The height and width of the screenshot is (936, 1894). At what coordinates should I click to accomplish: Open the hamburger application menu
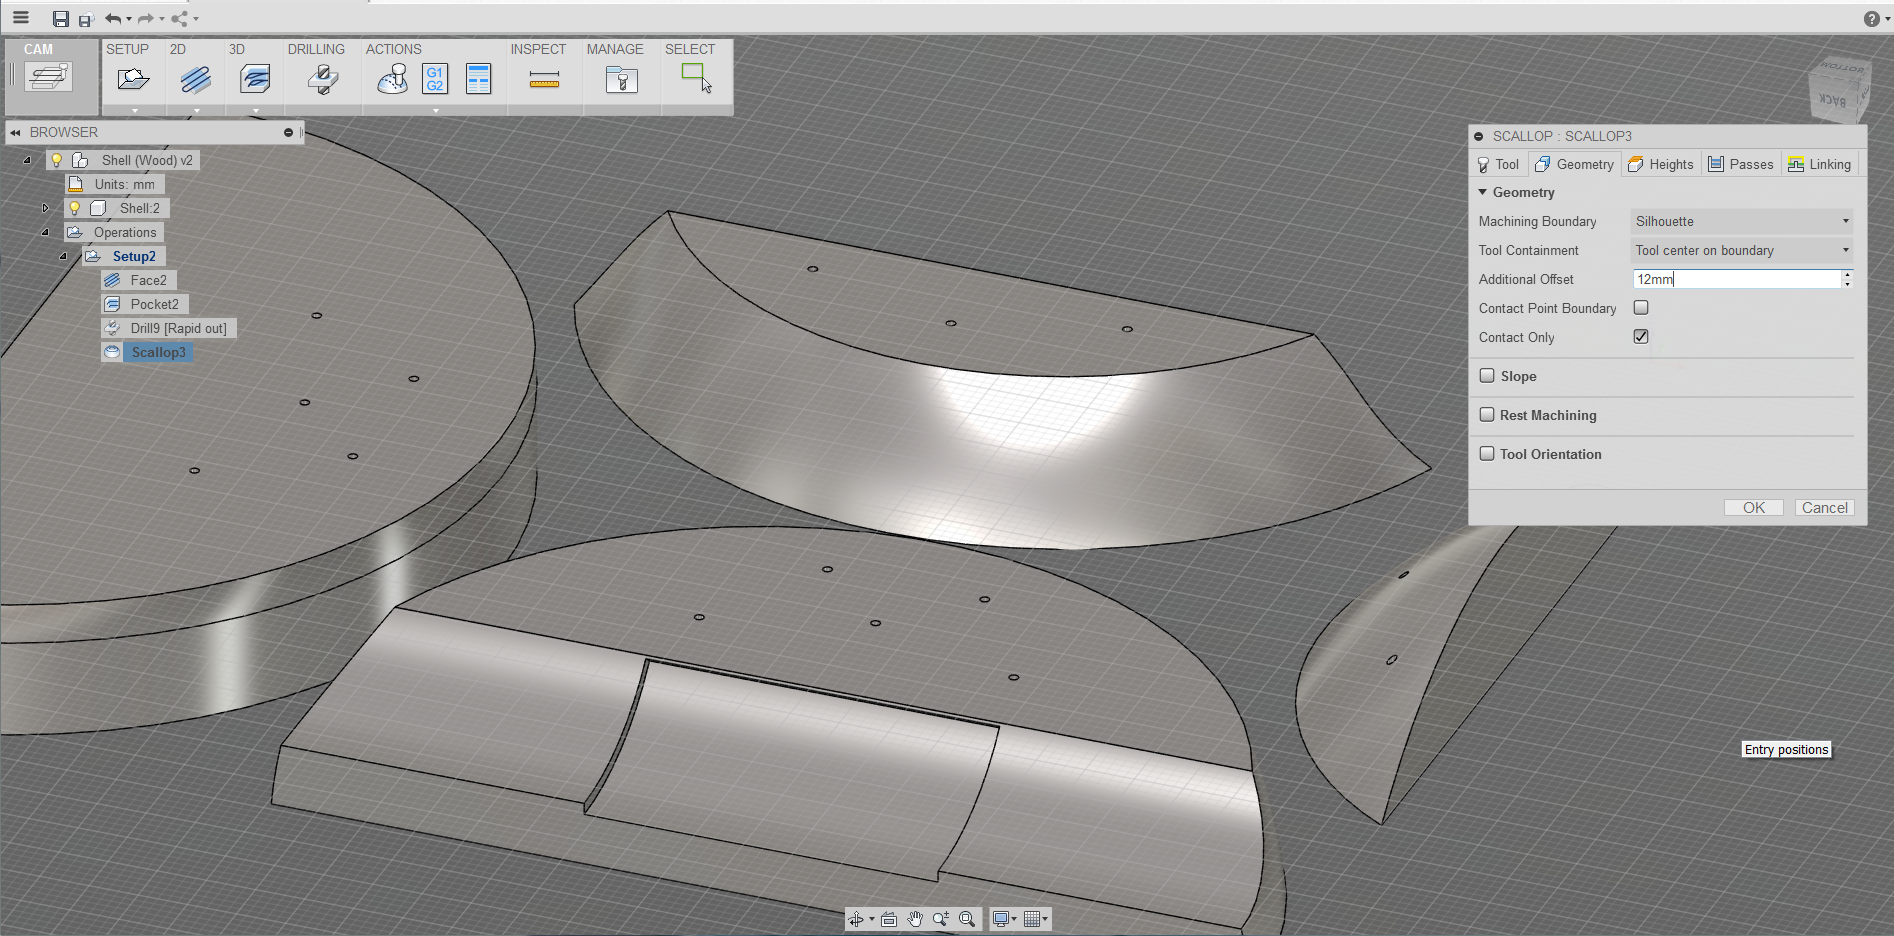20,18
